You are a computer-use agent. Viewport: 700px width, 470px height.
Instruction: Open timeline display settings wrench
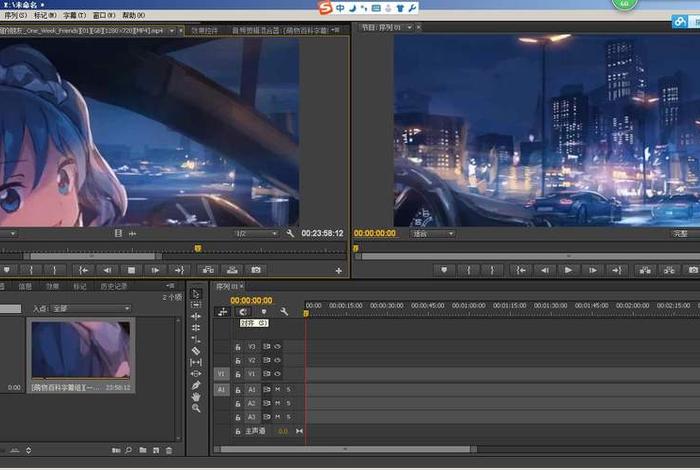click(x=284, y=312)
